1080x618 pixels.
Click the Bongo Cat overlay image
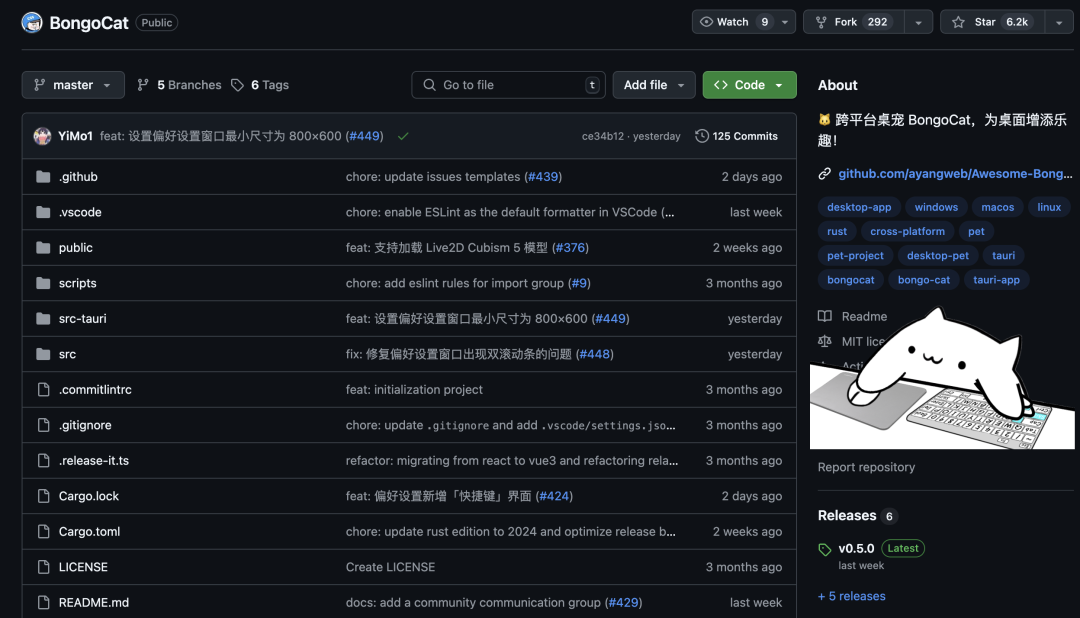[942, 379]
